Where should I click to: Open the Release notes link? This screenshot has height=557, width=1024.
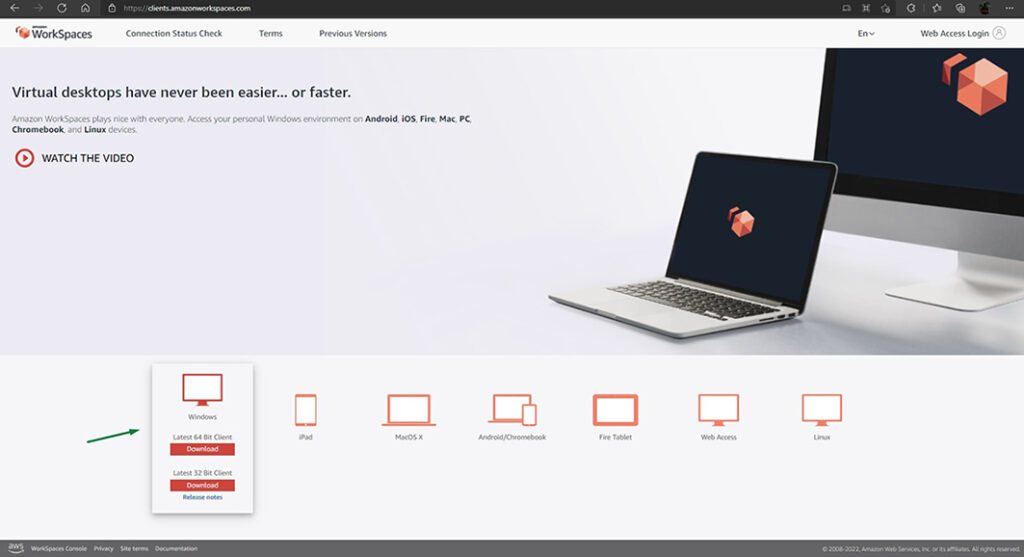click(x=202, y=497)
